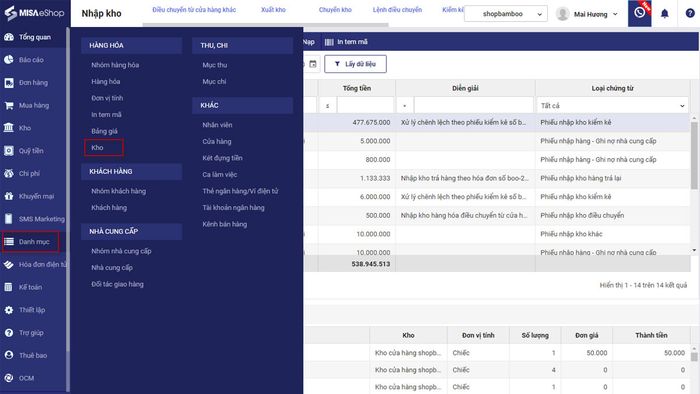Open the call history phone-clock icon
The height and width of the screenshot is (394, 700).
pos(639,13)
